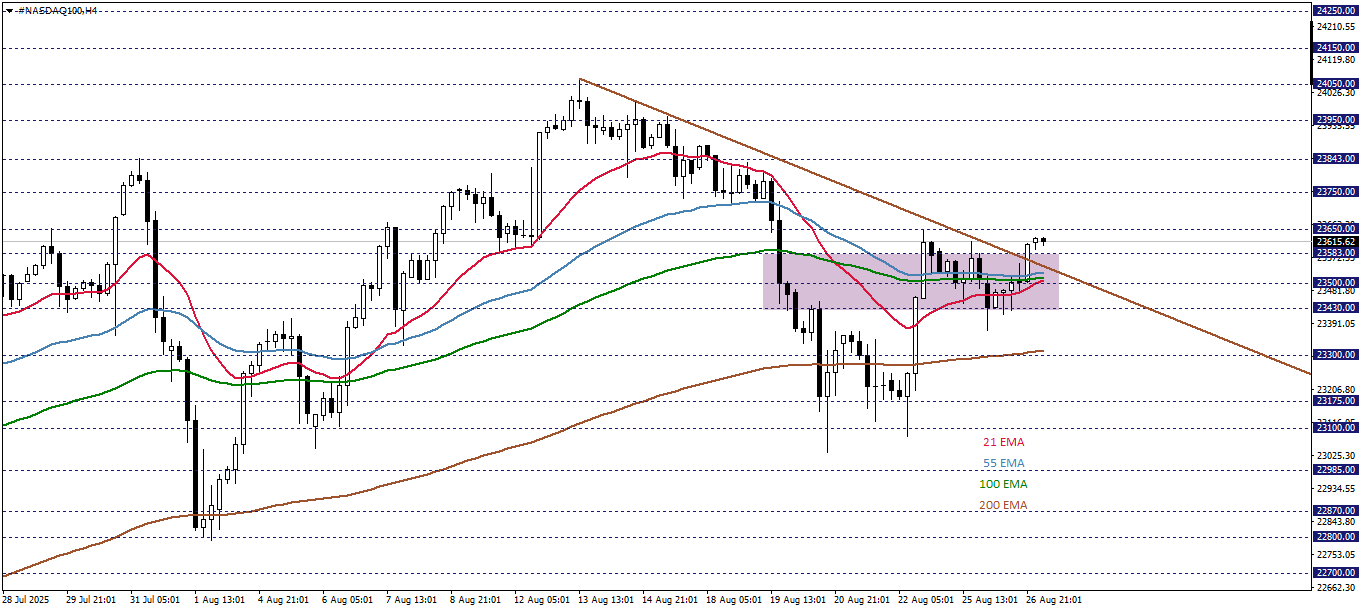Screen dimensions: 1362x611
Task: Select the 23175.00 horizontal level price label
Action: 1336,401
